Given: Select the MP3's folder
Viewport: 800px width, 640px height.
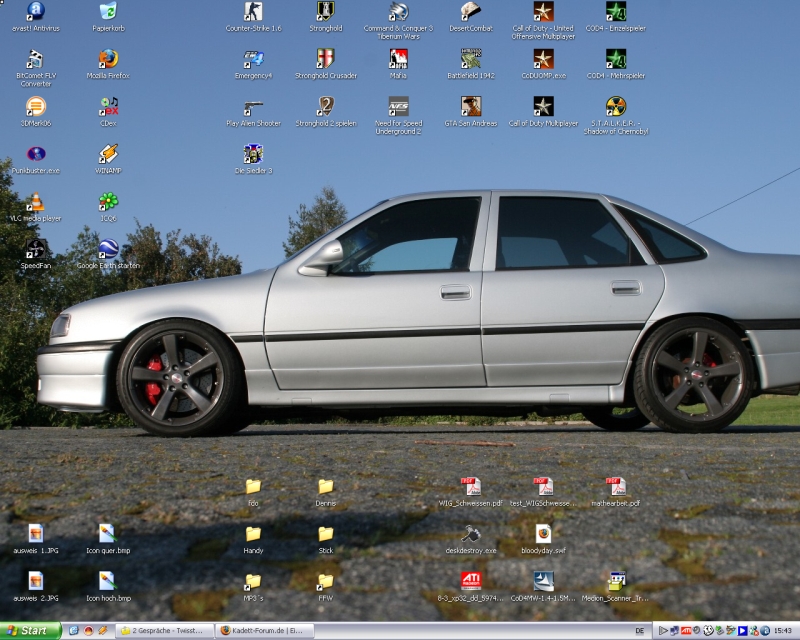Looking at the screenshot, I should (x=253, y=581).
